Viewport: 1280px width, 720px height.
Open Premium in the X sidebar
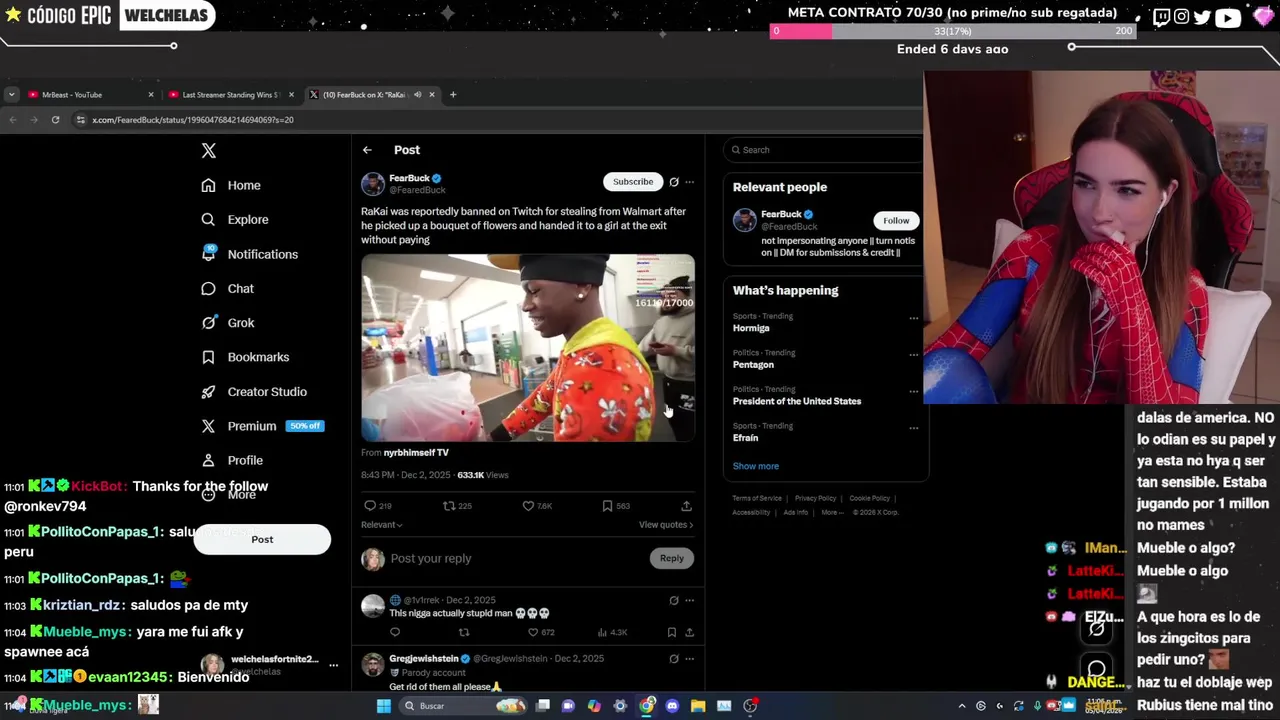(x=262, y=426)
